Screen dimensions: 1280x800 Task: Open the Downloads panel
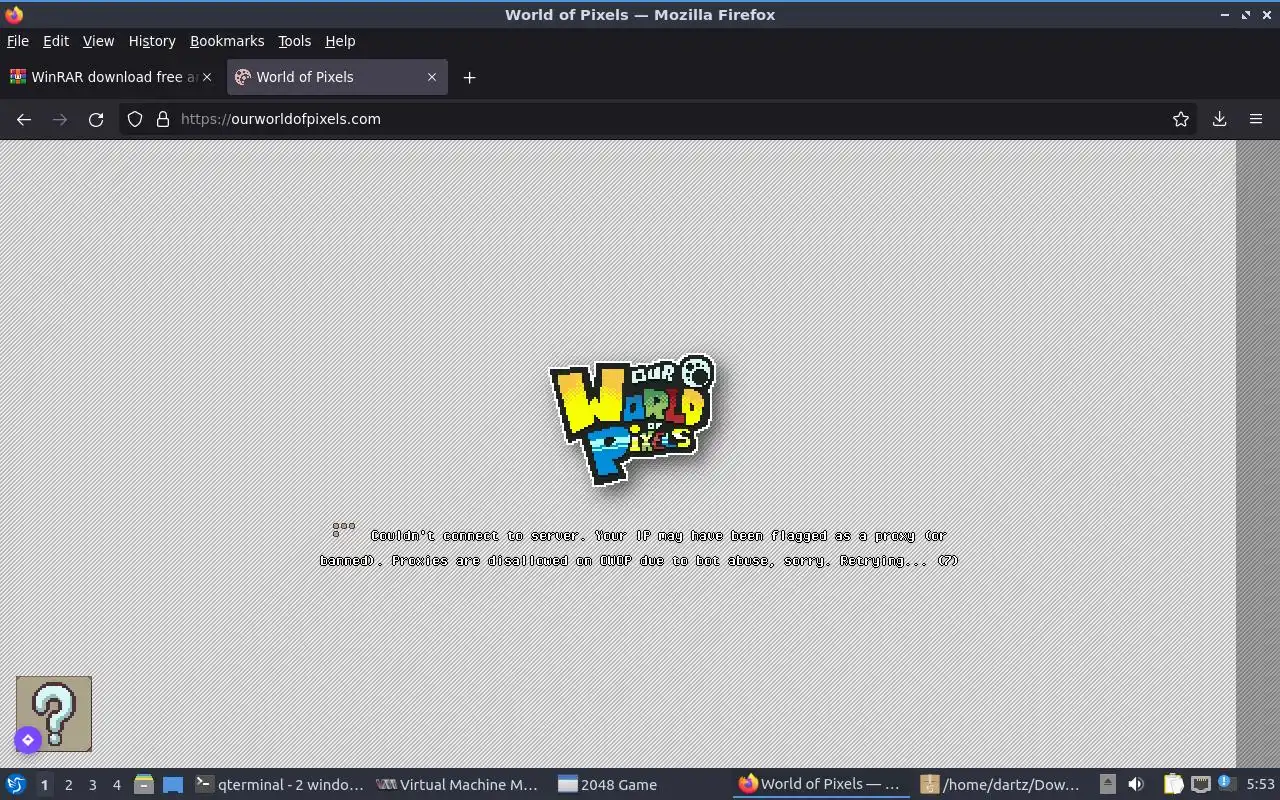coord(1220,119)
